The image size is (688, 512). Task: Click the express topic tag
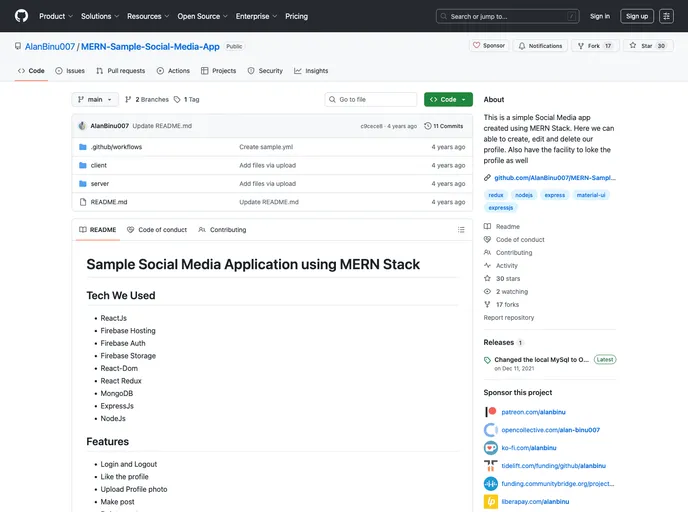tap(555, 195)
